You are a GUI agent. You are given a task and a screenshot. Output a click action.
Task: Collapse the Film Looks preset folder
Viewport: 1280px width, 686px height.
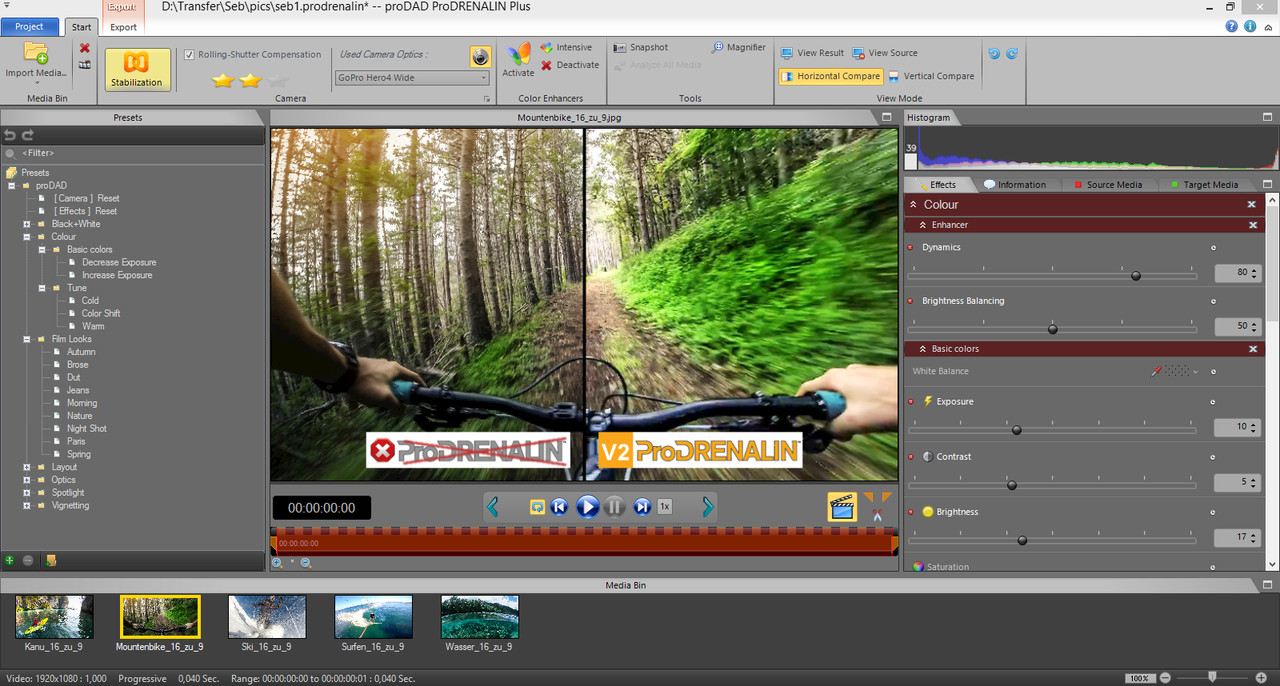(x=28, y=339)
